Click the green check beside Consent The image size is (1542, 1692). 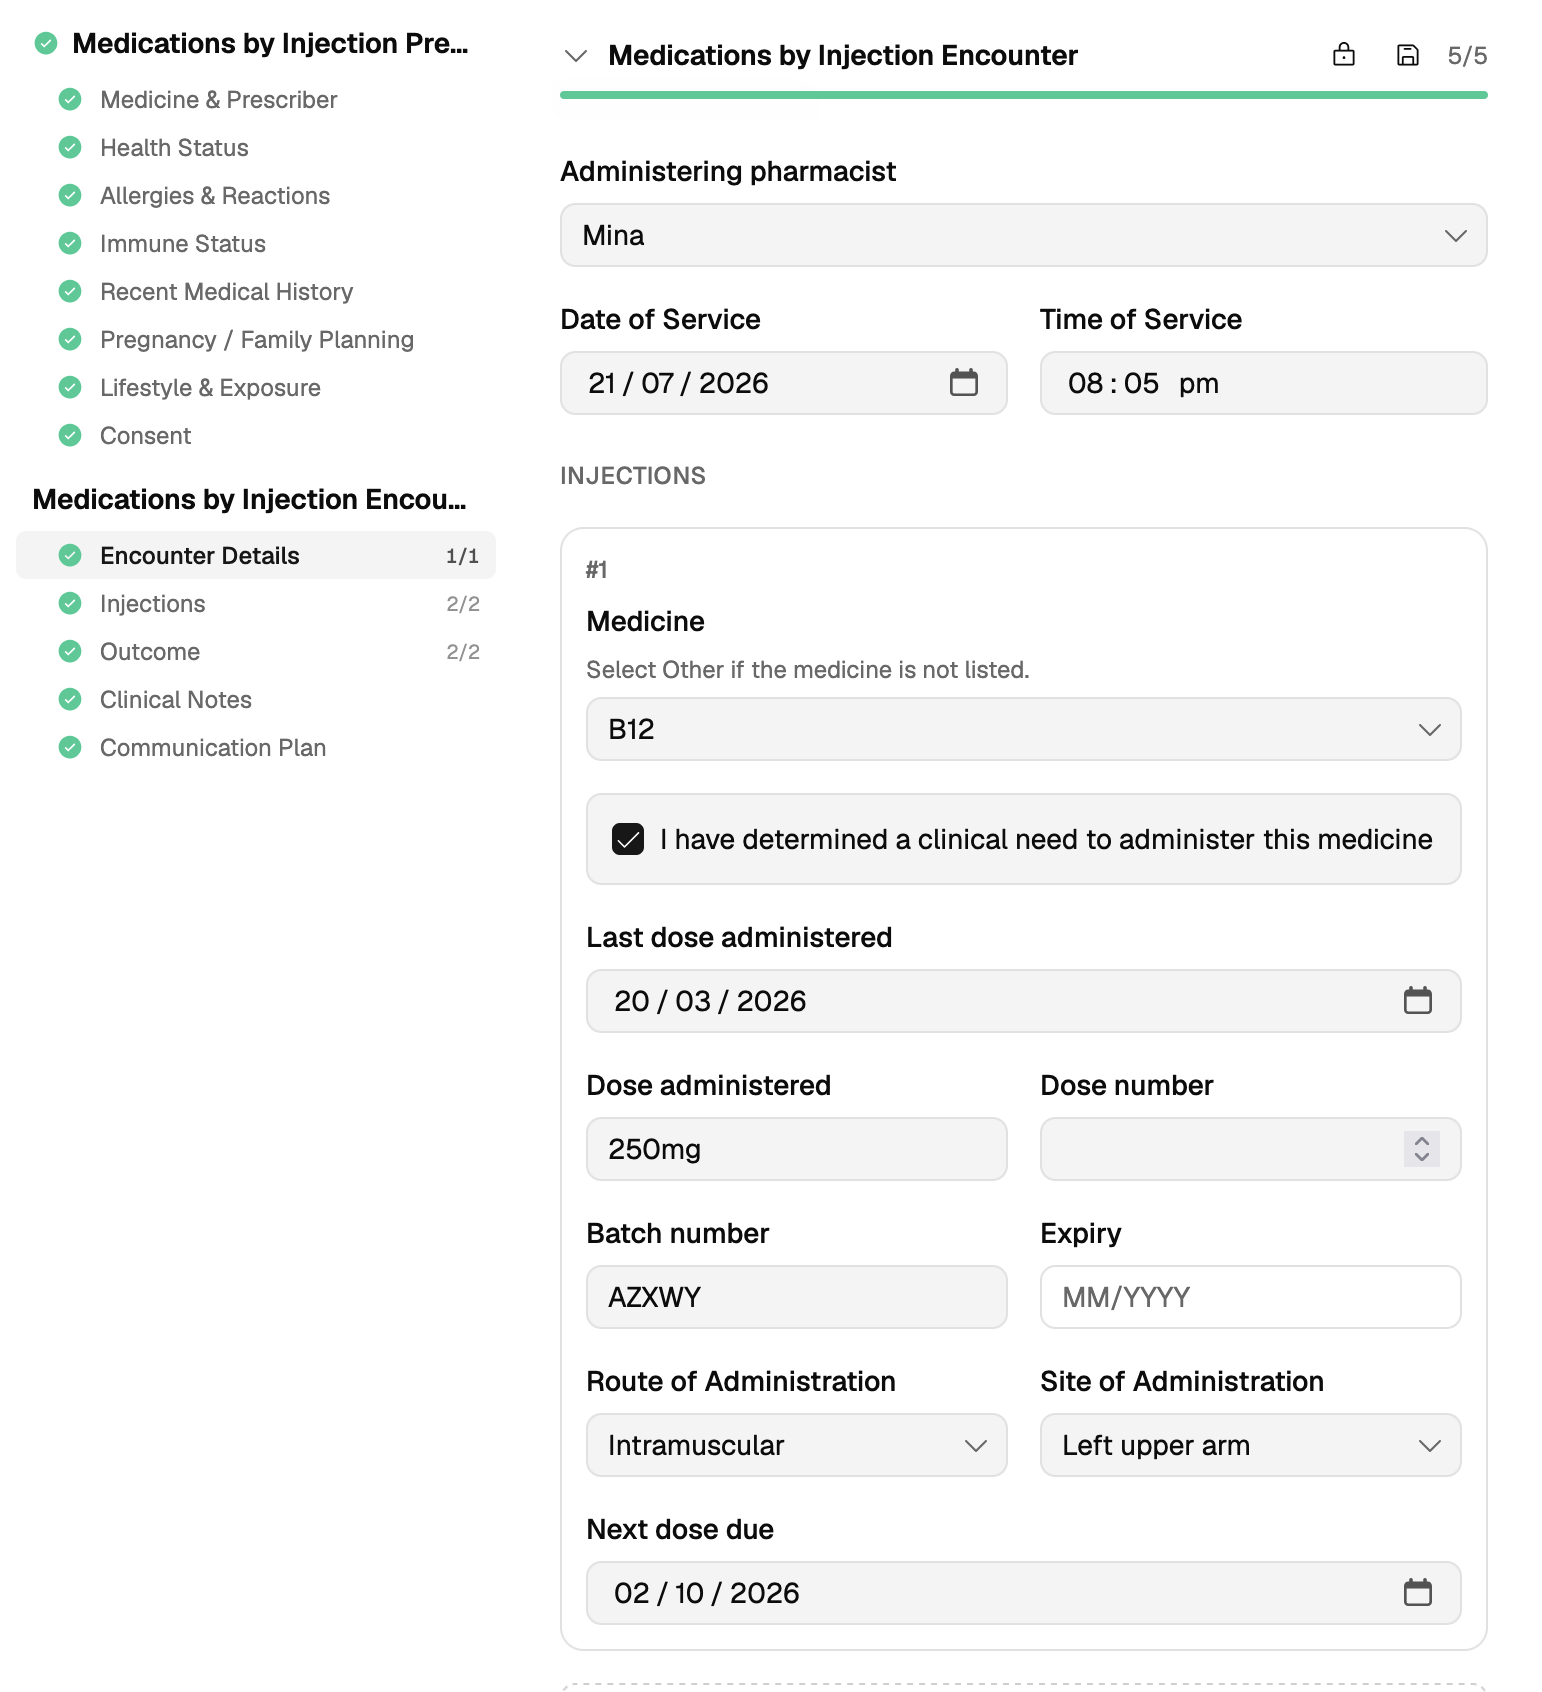click(x=70, y=436)
